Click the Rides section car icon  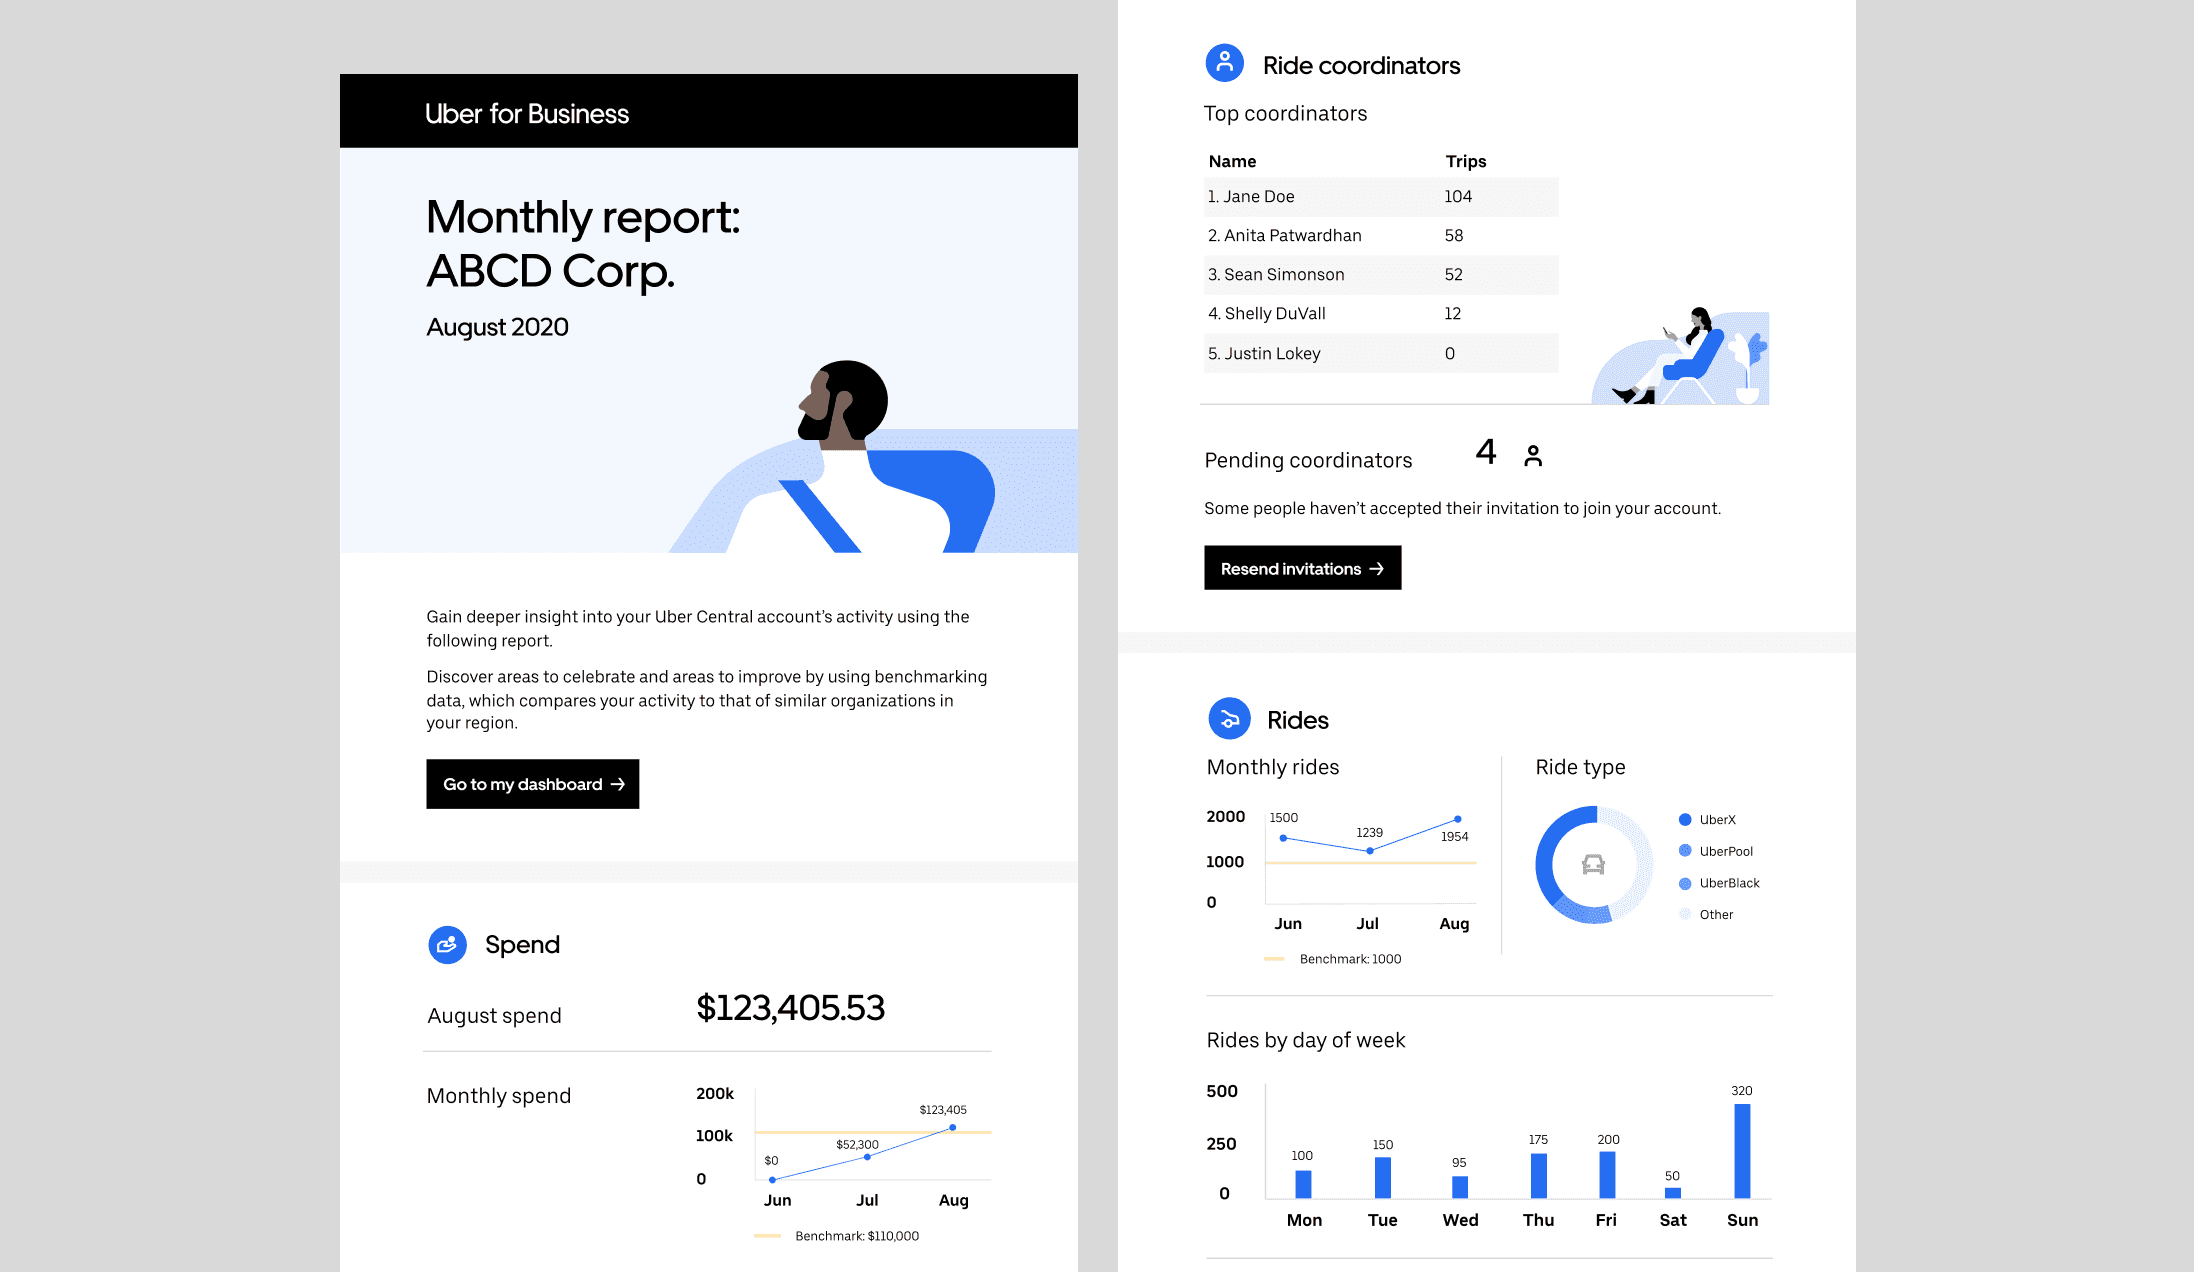click(1229, 719)
